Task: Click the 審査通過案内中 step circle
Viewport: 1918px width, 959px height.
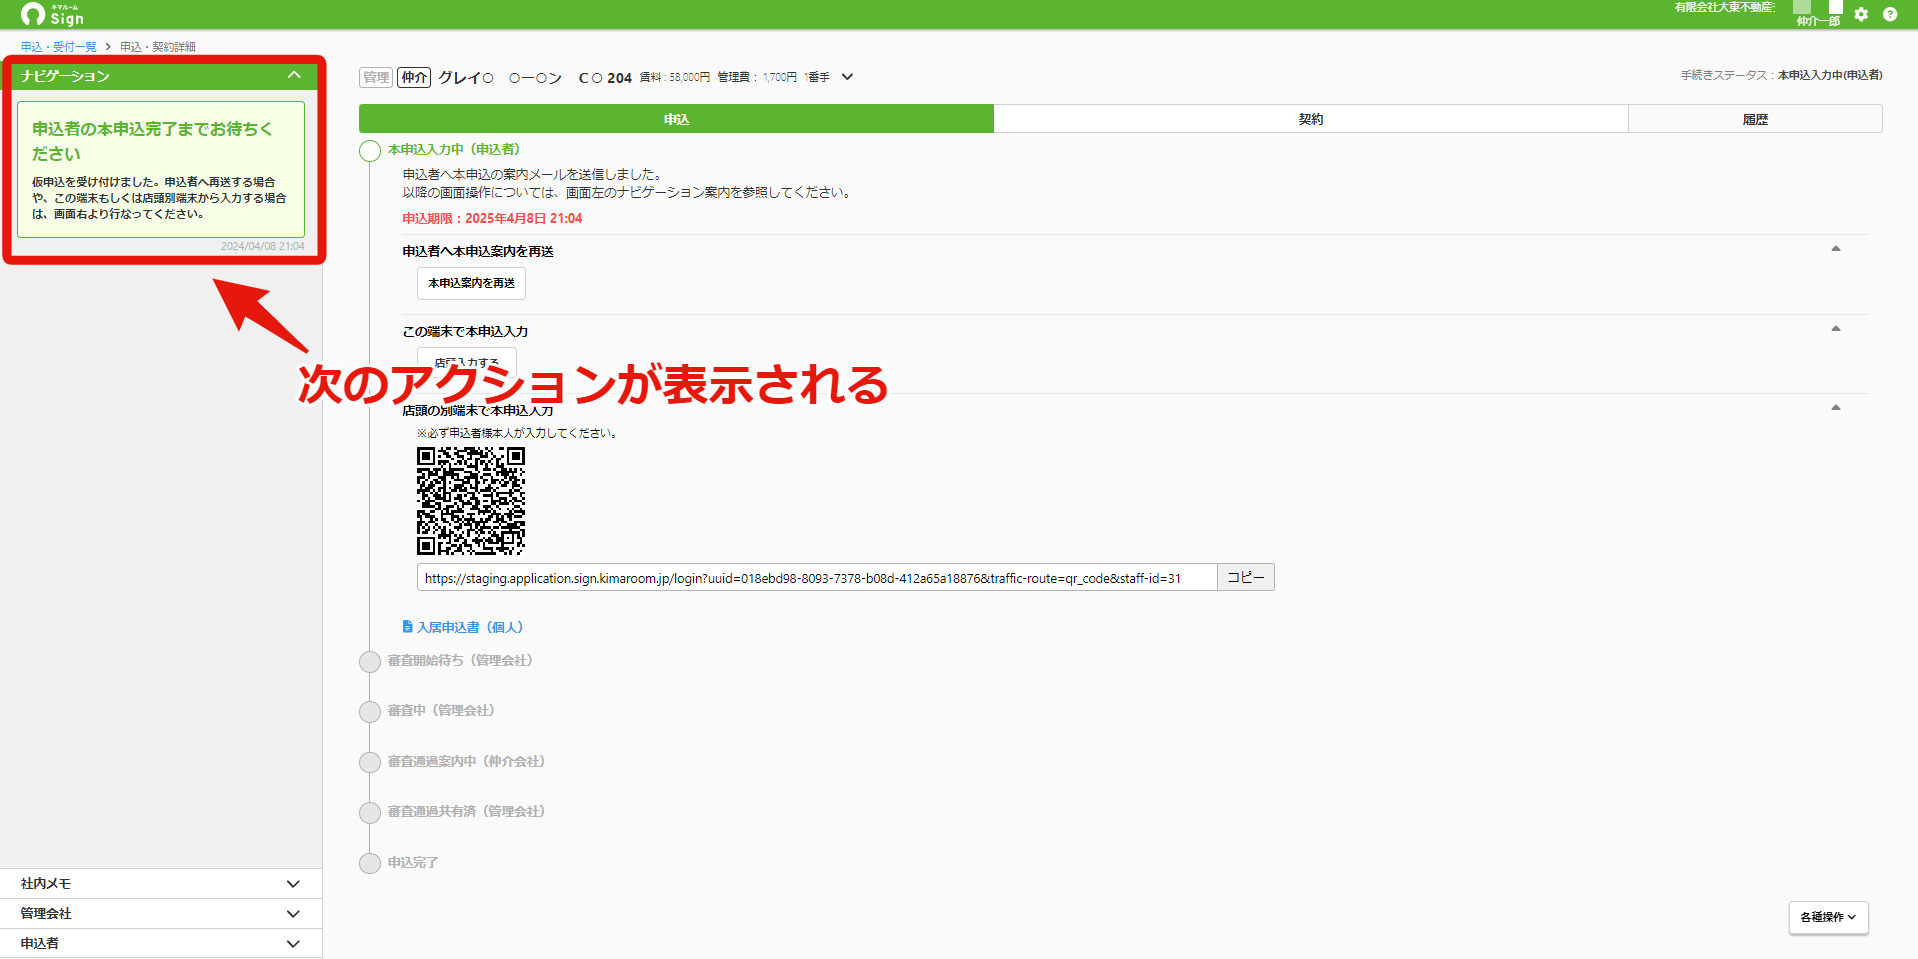Action: point(370,762)
